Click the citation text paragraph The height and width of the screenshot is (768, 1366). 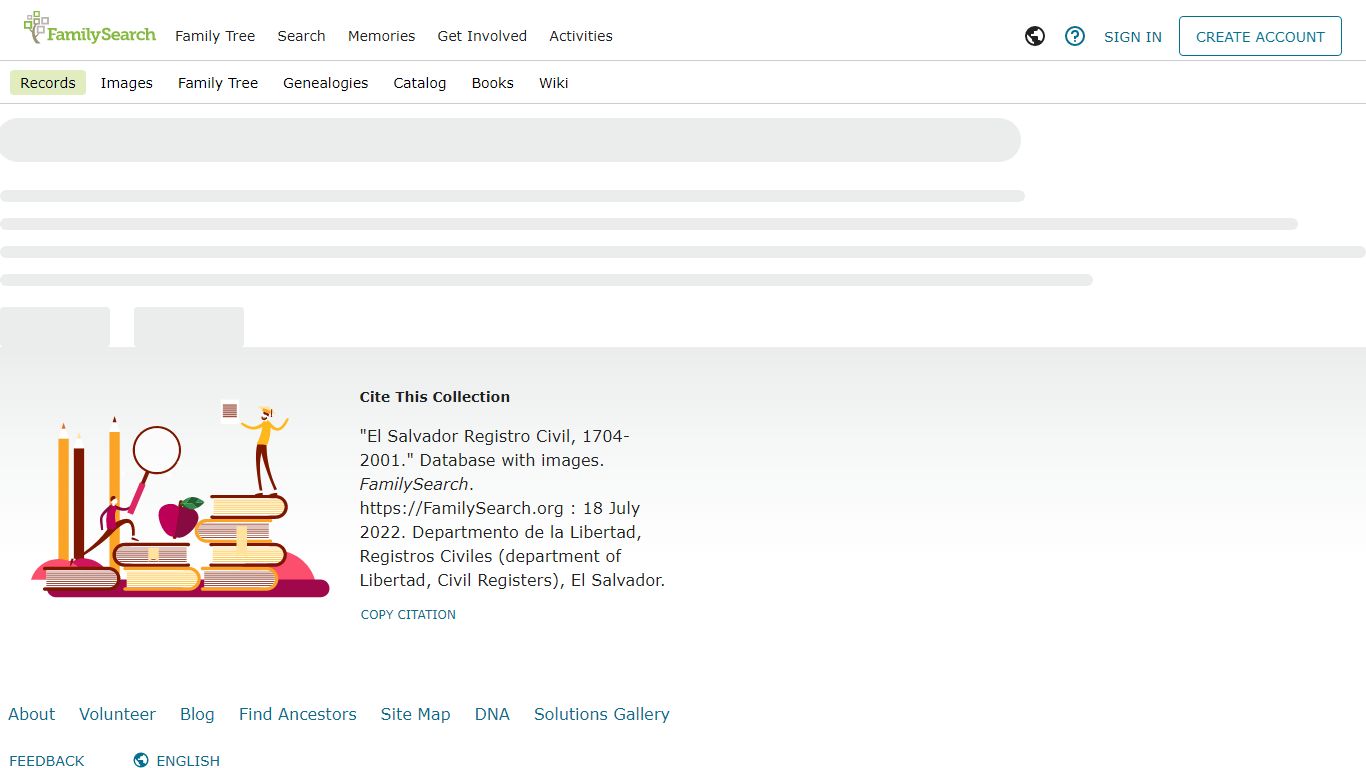tap(513, 508)
